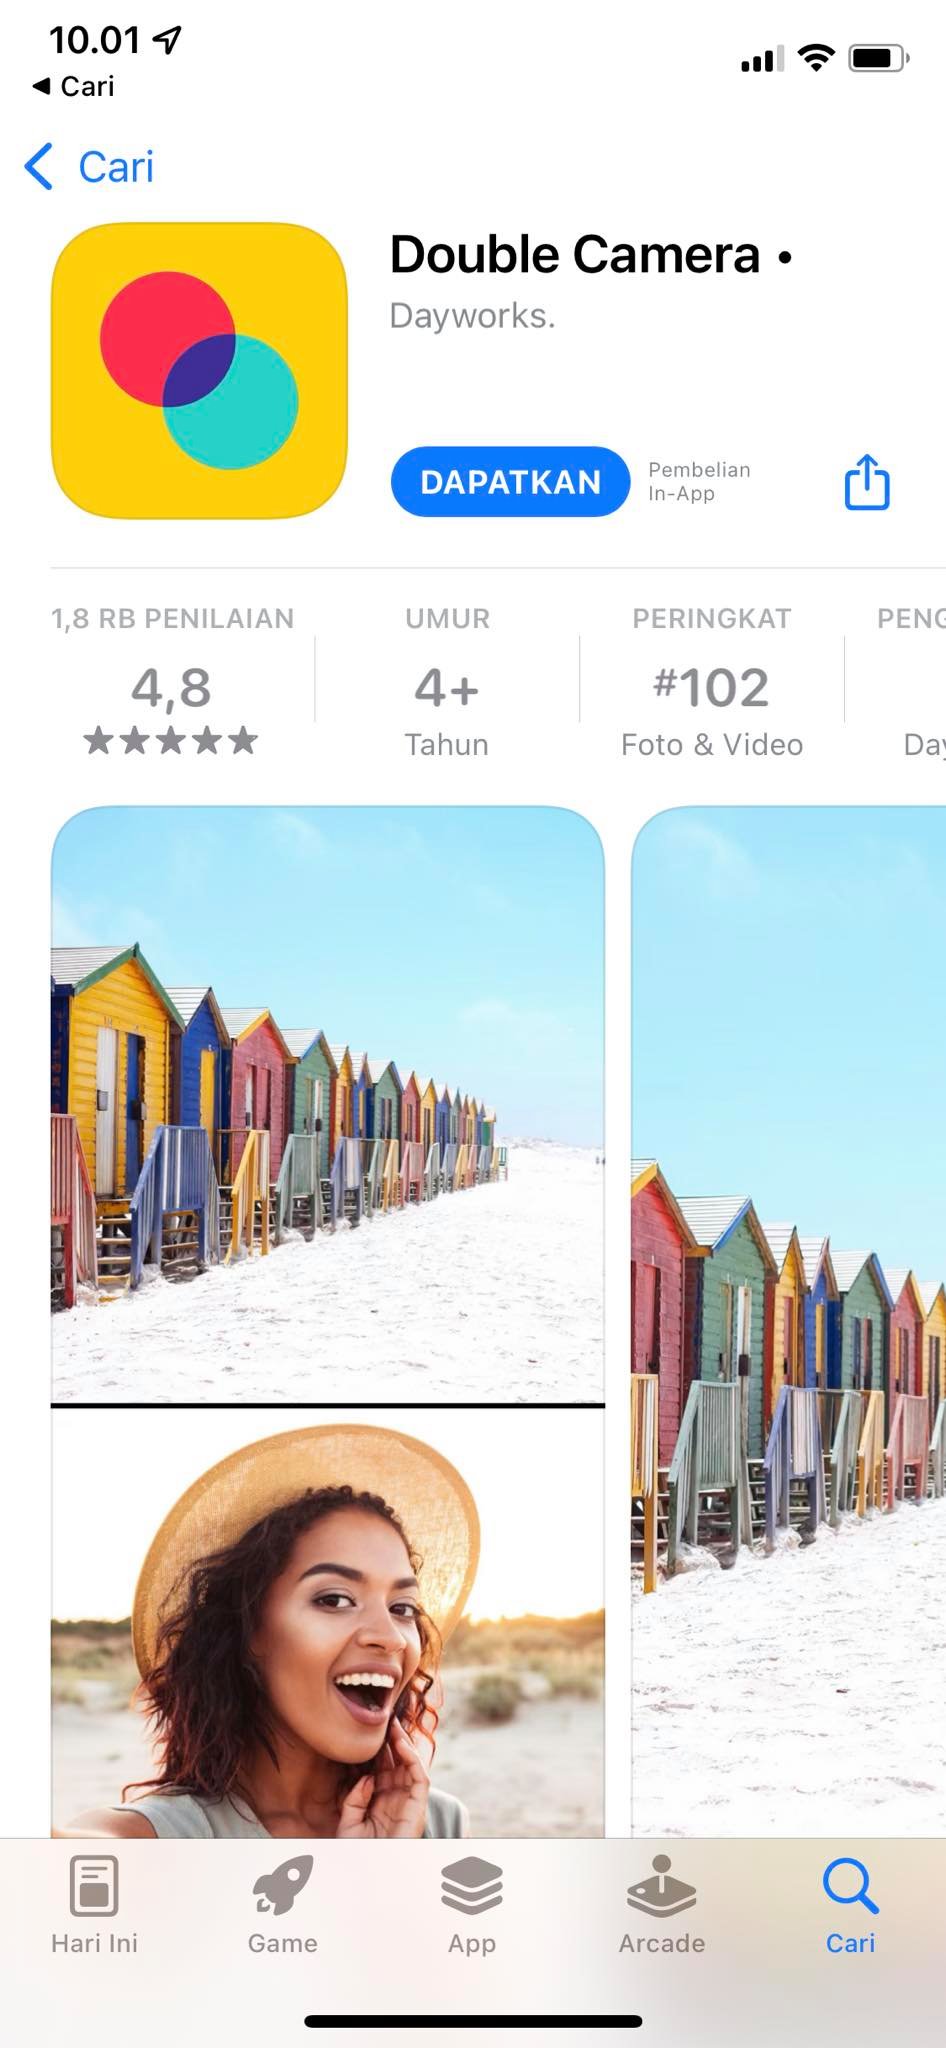Viewport: 946px width, 2048px height.
Task: Tap the location arrow near clock
Action: (167, 40)
